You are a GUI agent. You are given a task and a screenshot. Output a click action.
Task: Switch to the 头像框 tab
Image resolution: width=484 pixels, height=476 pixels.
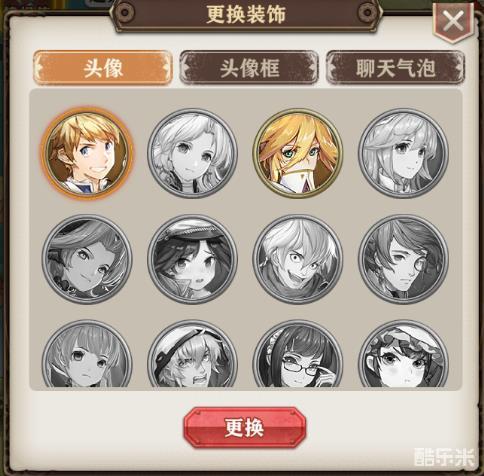coord(249,68)
